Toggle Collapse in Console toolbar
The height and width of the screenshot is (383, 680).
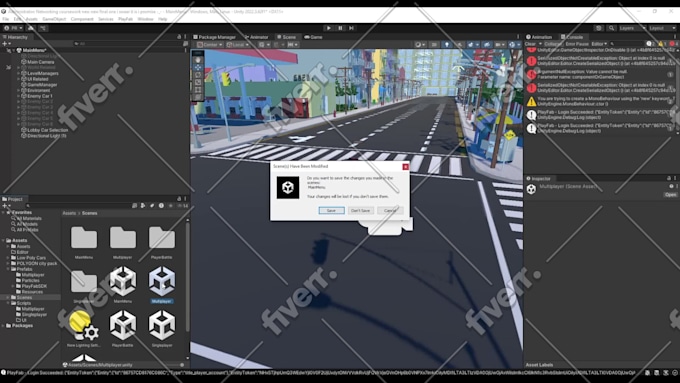(x=552, y=44)
